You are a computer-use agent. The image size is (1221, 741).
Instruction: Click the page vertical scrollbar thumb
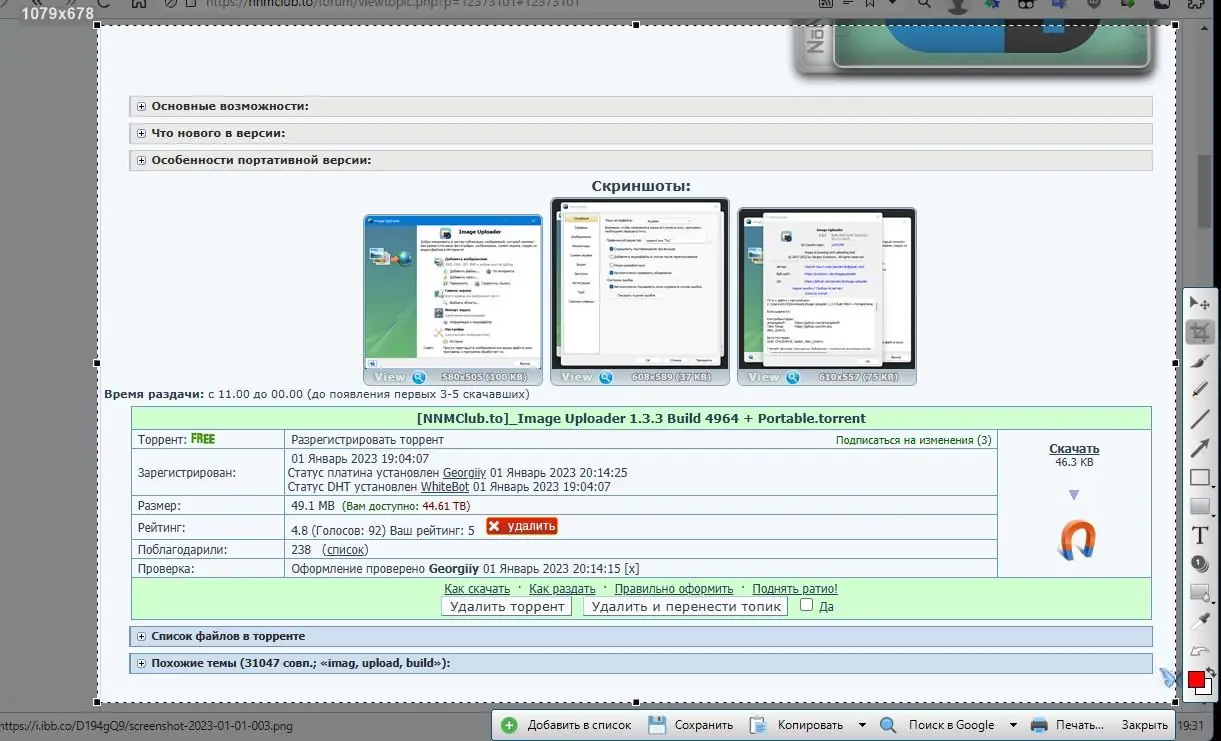tap(1205, 189)
